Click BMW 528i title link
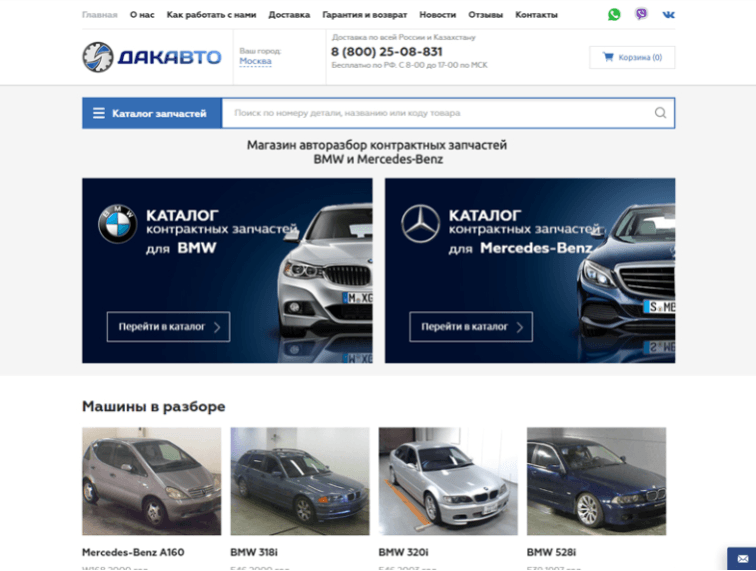The image size is (756, 571). coord(552,552)
